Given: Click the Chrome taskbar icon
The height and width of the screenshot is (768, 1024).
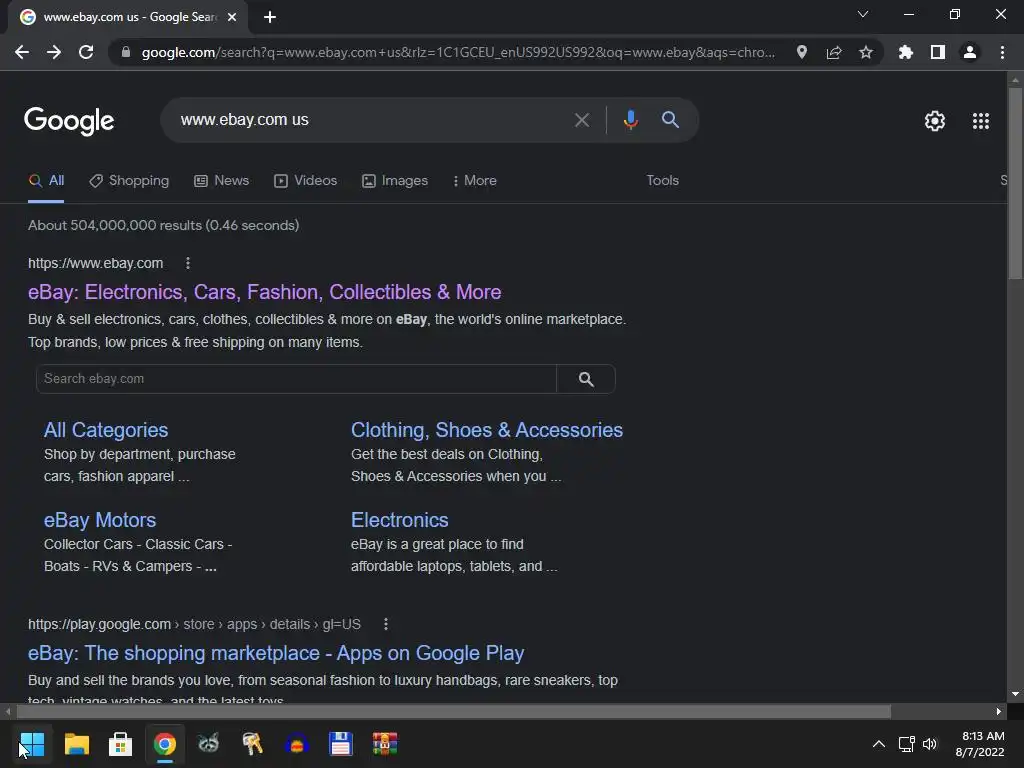Looking at the screenshot, I should pos(165,744).
